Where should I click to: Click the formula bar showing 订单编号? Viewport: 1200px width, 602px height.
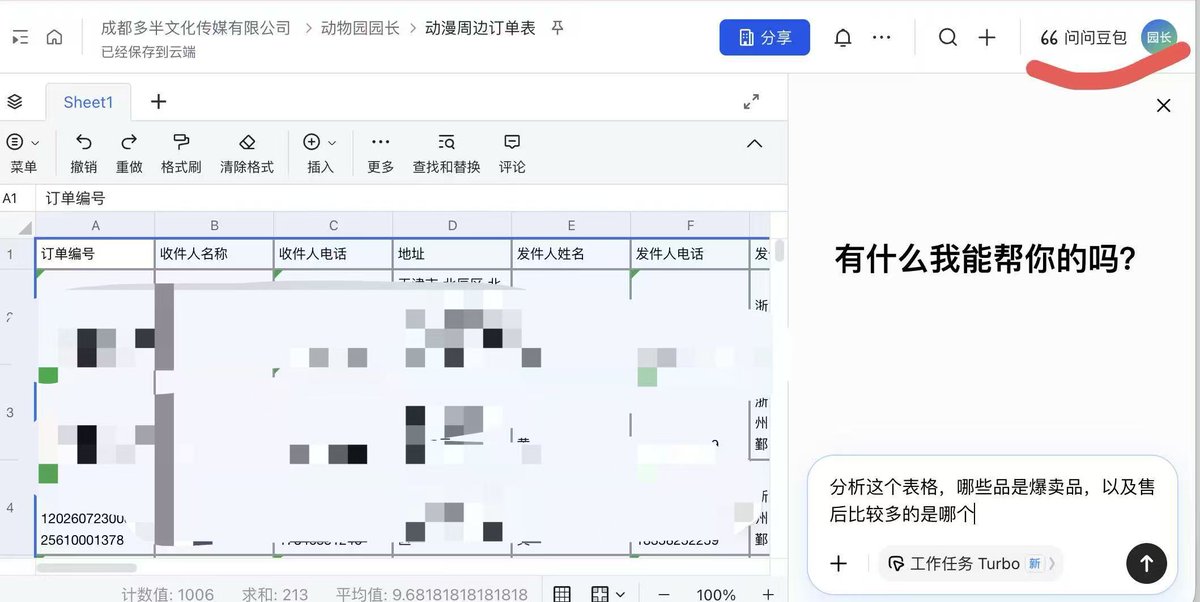410,198
